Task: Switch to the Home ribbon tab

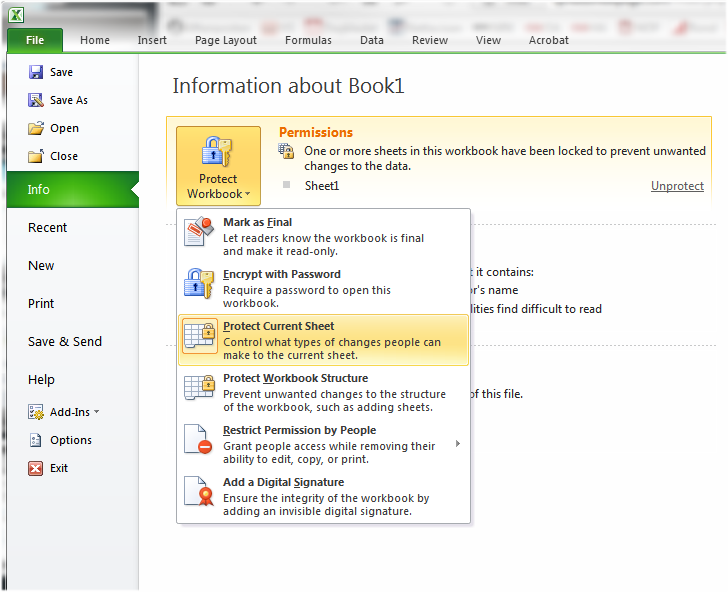Action: pyautogui.click(x=95, y=40)
